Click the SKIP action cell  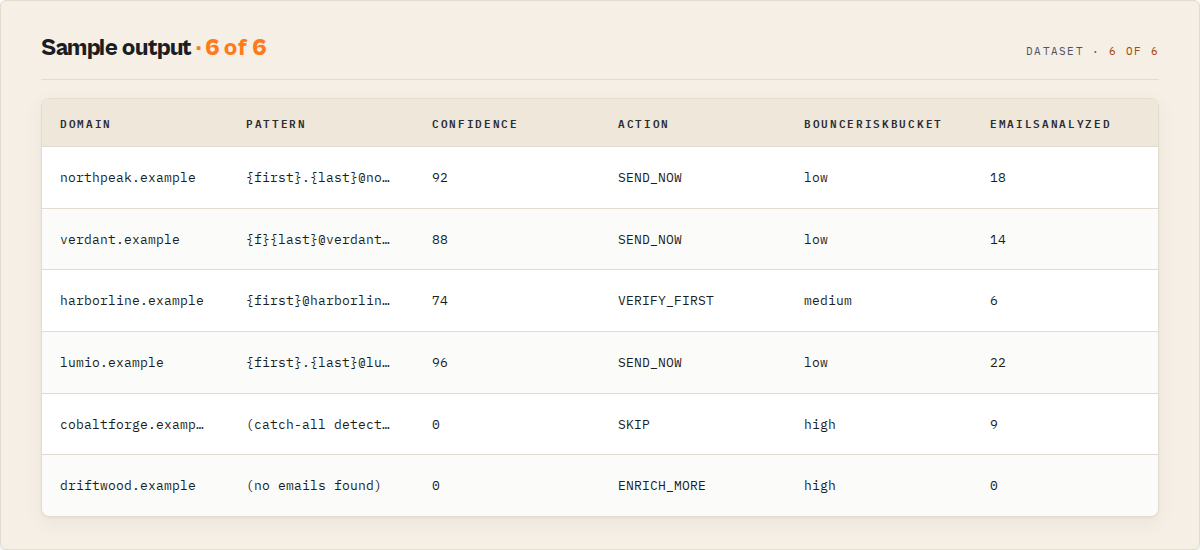(634, 425)
